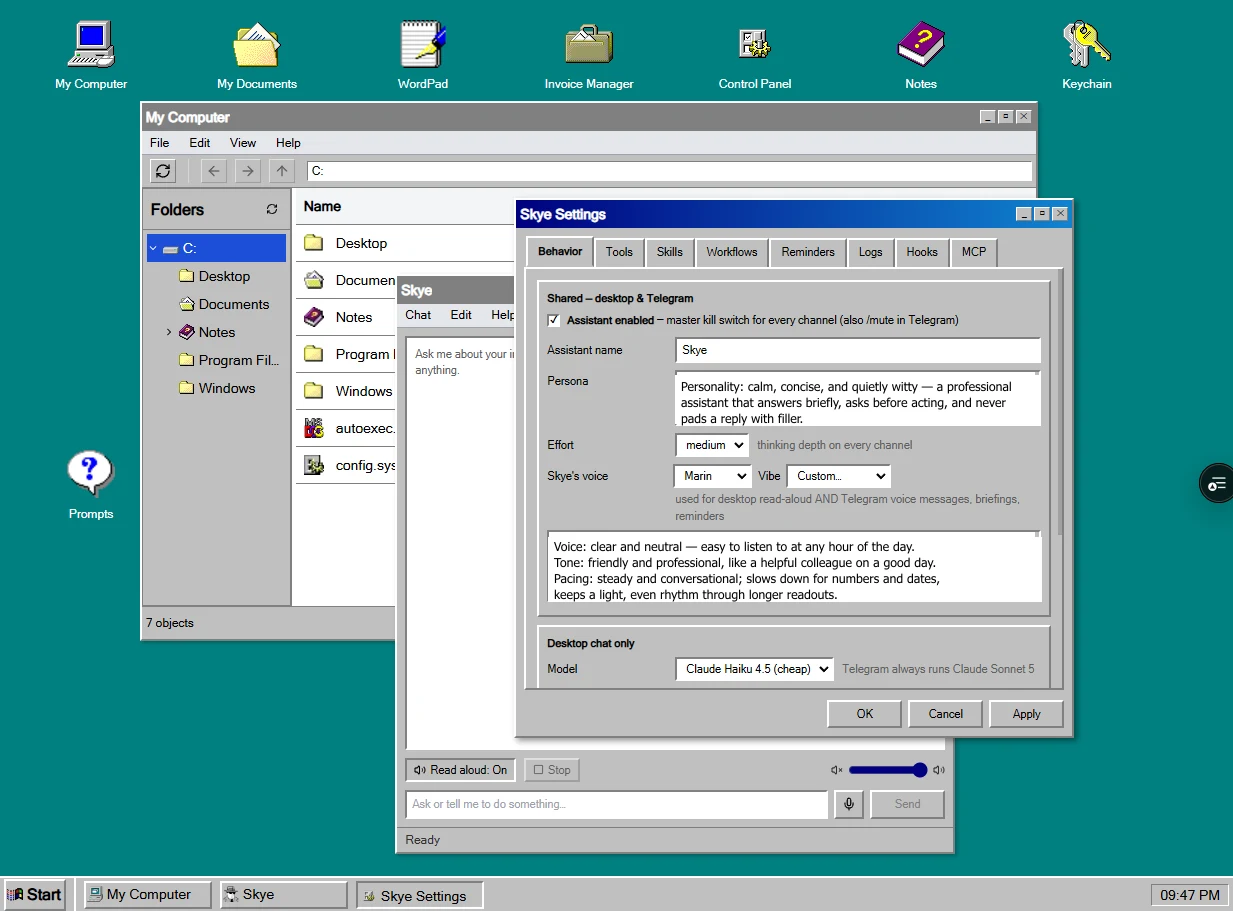
Task: Open Skye's voice dropdown Marin
Action: pos(712,476)
